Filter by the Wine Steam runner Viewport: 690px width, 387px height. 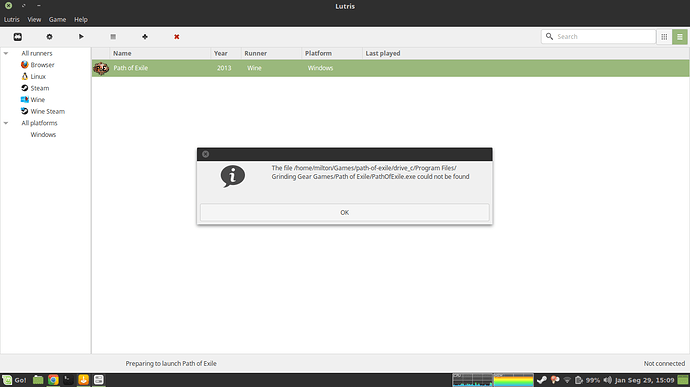coord(48,111)
